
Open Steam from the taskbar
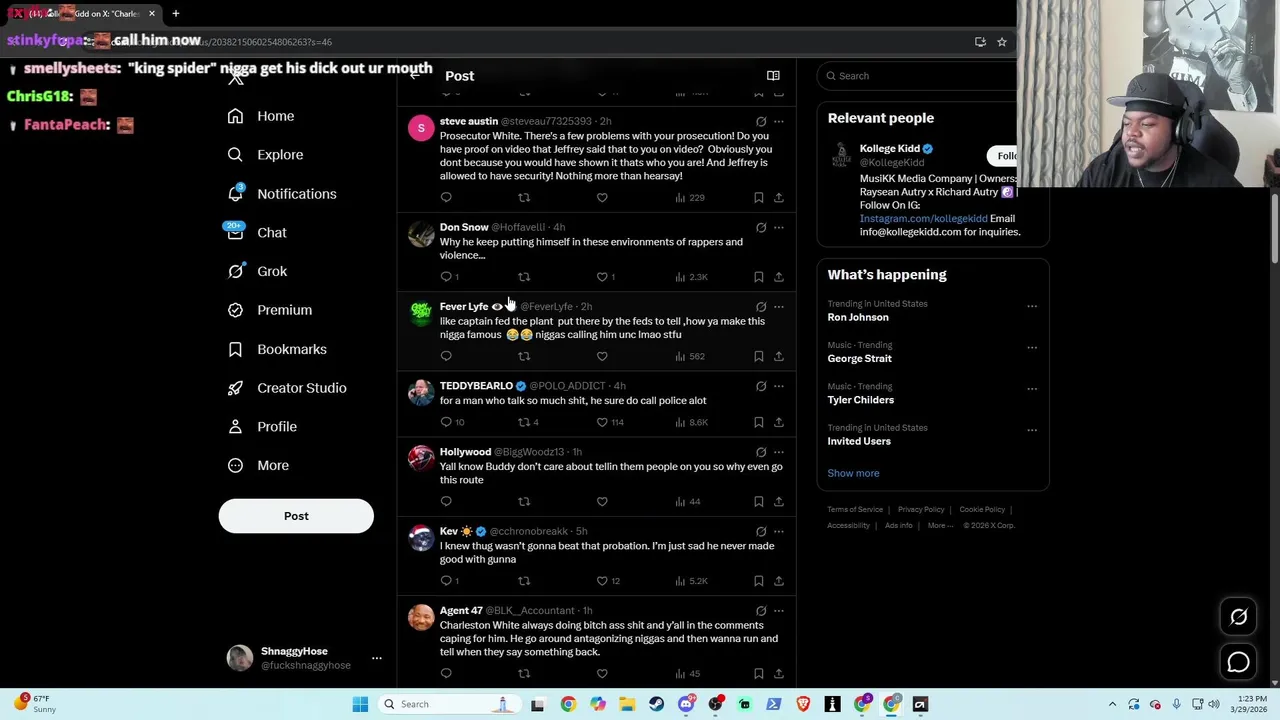pos(657,704)
